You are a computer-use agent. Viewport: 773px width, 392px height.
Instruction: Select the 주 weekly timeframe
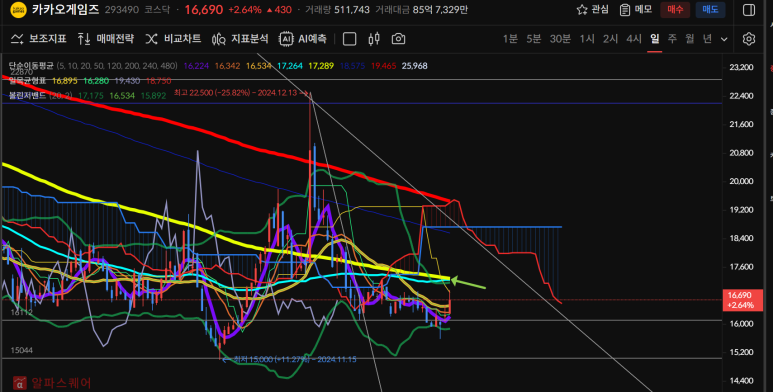pos(672,38)
